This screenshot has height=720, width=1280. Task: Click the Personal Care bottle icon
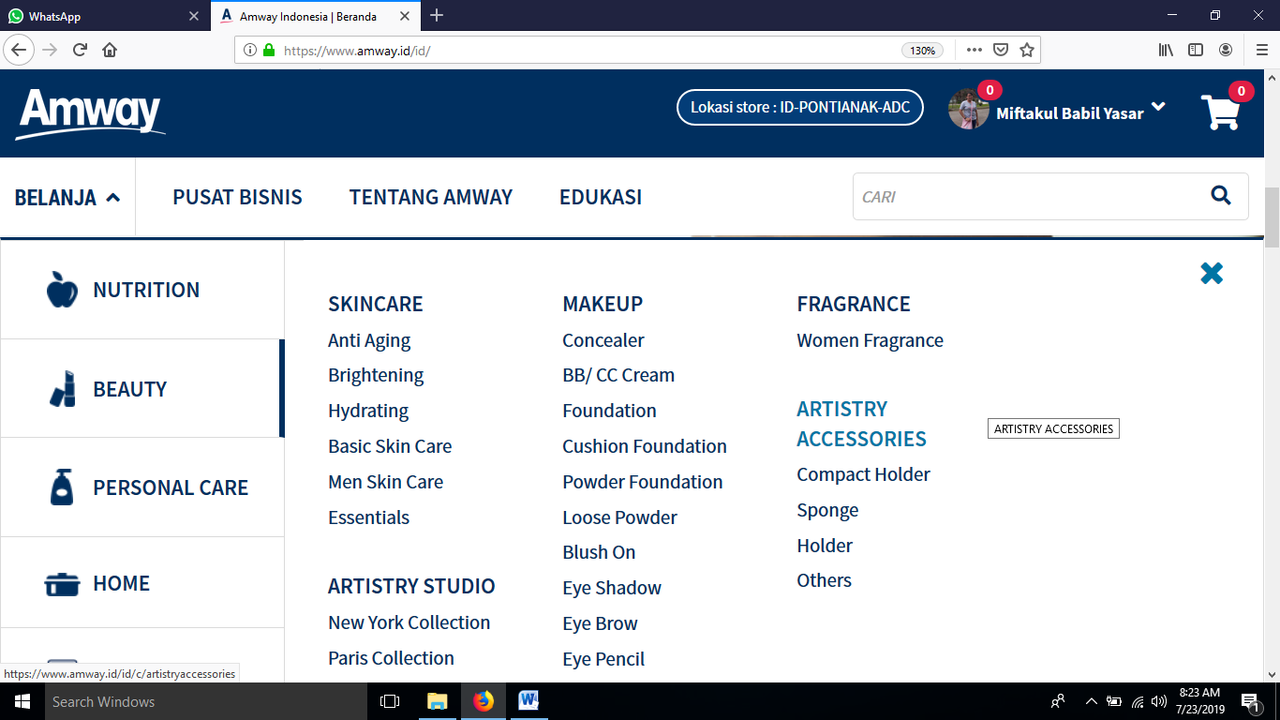click(x=62, y=487)
